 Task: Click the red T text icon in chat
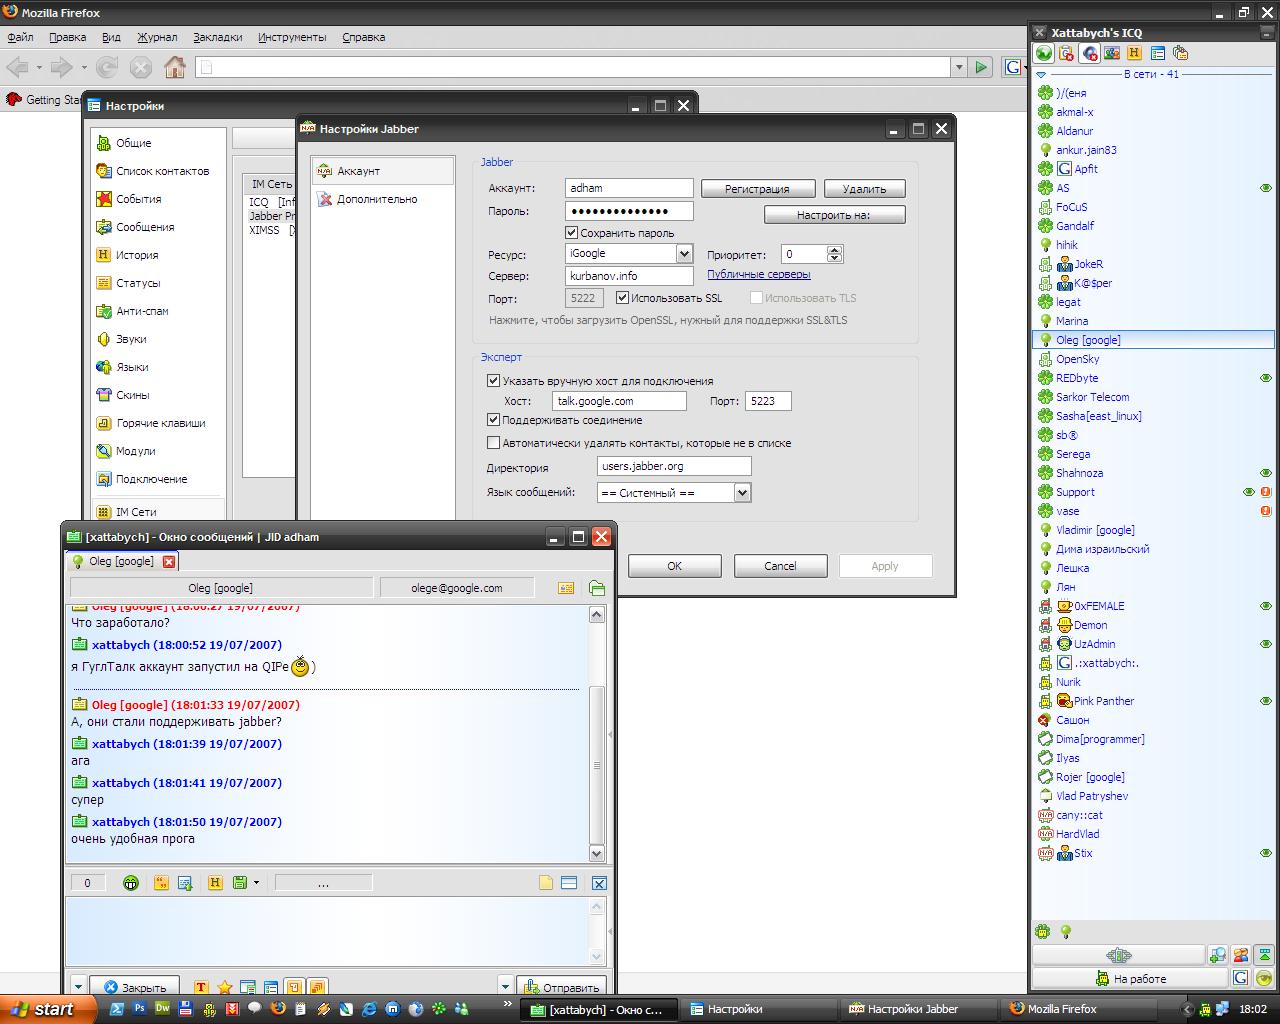coord(201,988)
